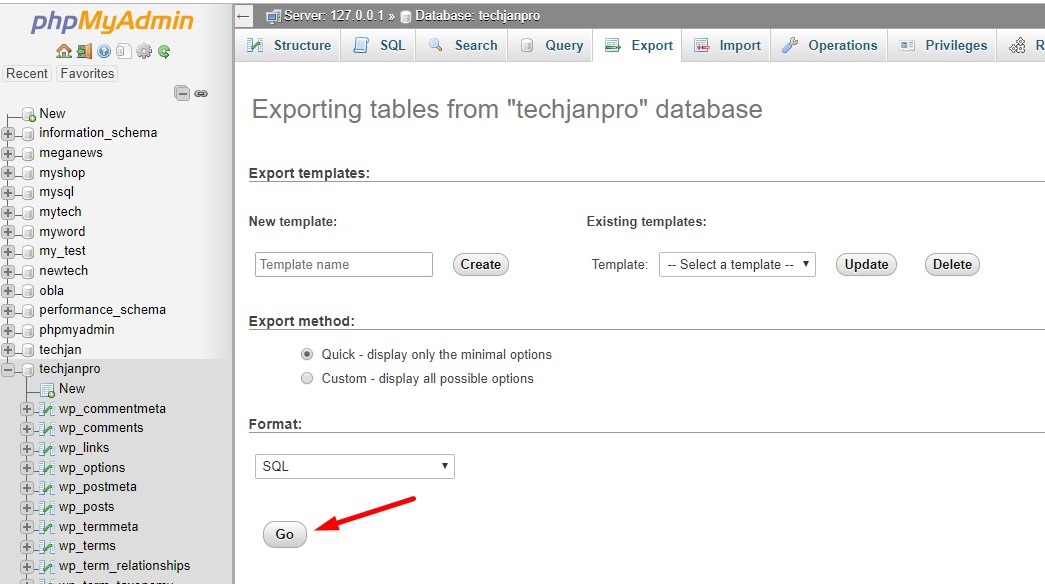Choose Custom export to display all options
1045x584 pixels.
click(x=307, y=378)
